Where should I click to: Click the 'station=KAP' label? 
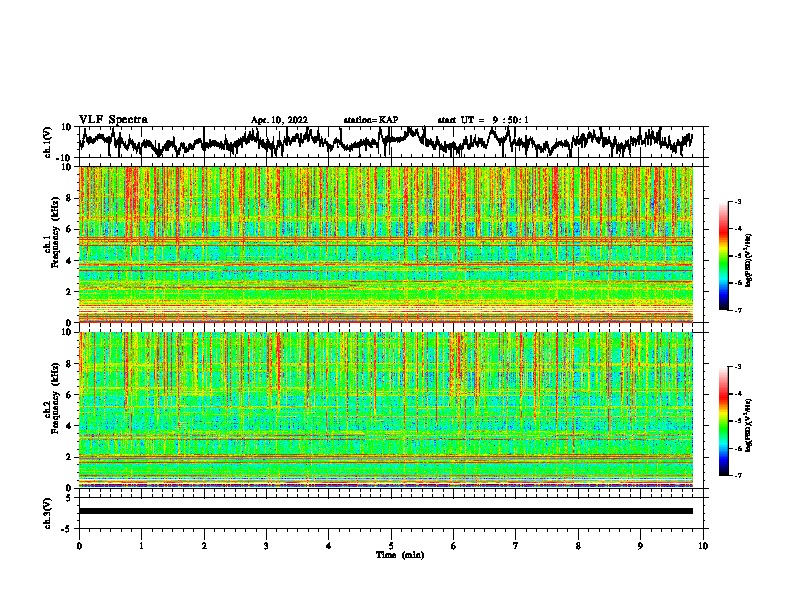pos(371,120)
